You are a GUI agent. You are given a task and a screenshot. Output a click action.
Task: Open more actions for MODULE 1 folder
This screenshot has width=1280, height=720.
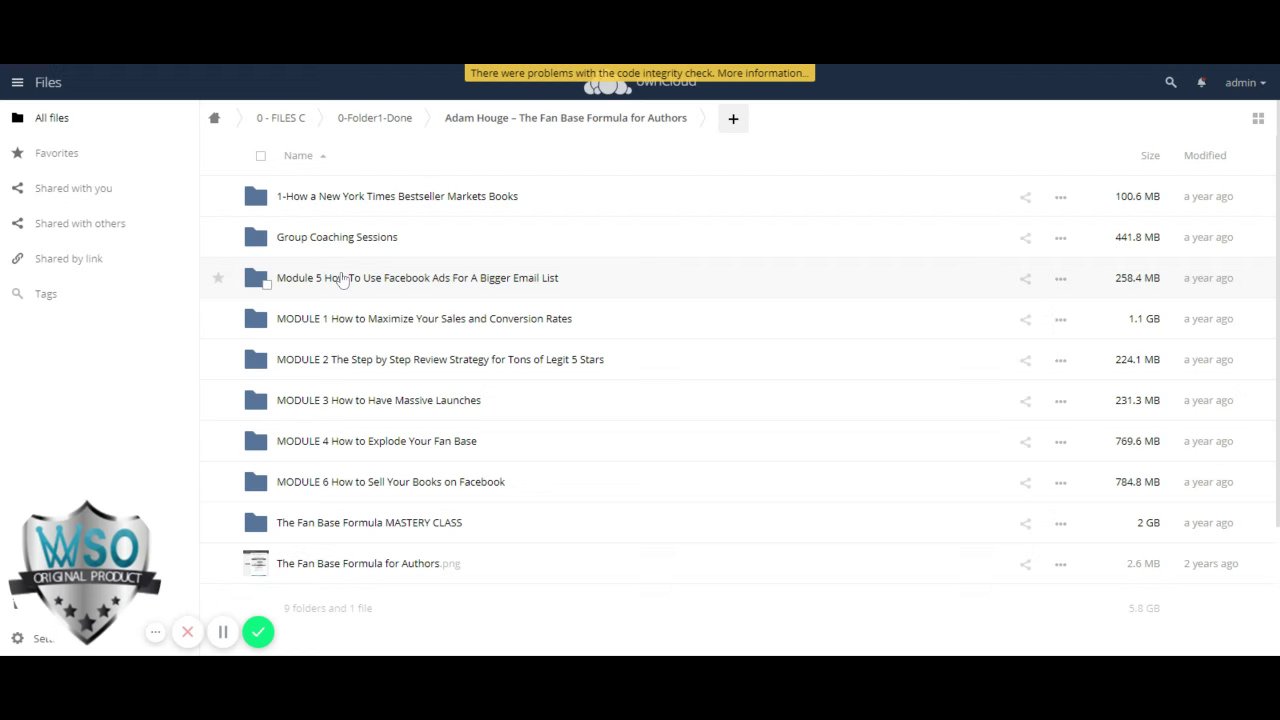pos(1060,320)
